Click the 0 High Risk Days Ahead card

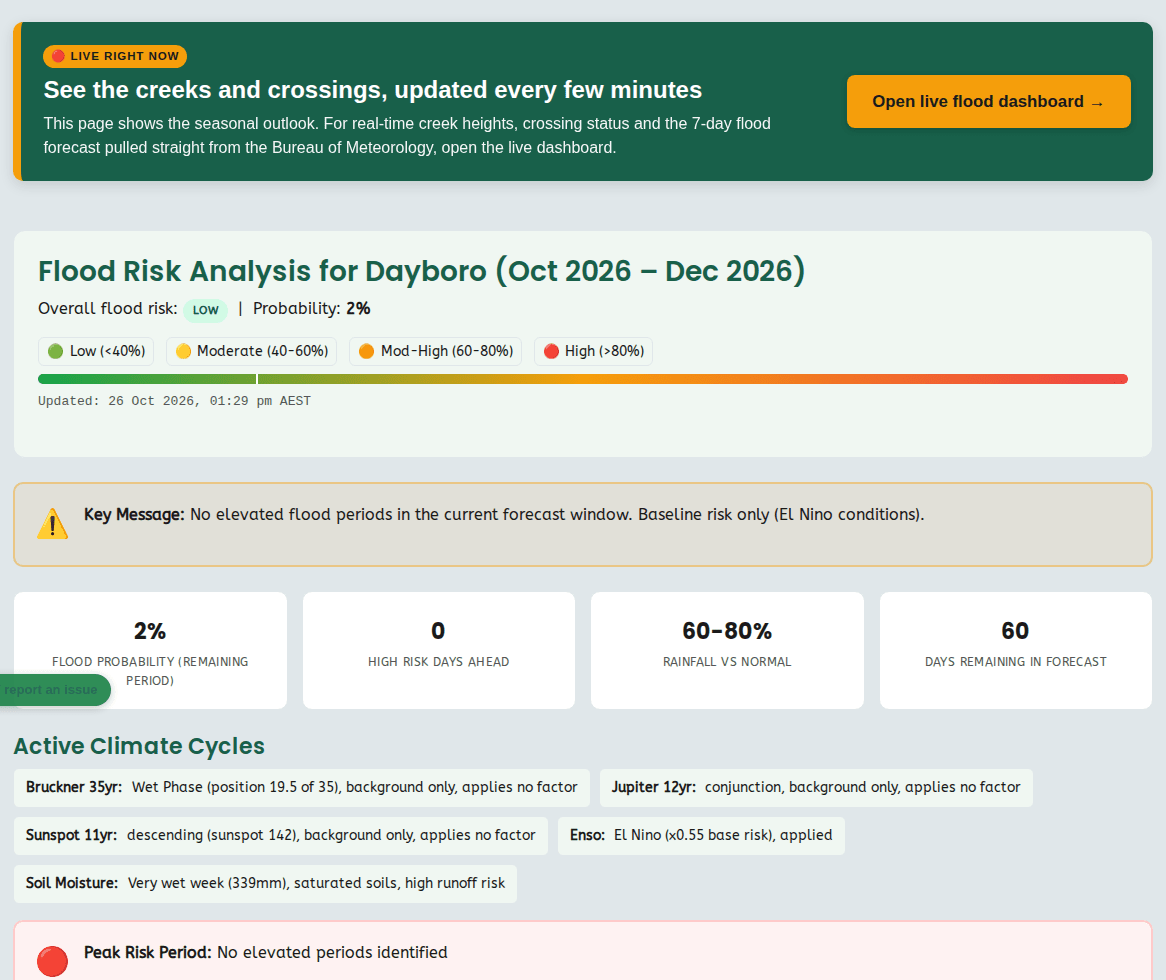tap(439, 650)
